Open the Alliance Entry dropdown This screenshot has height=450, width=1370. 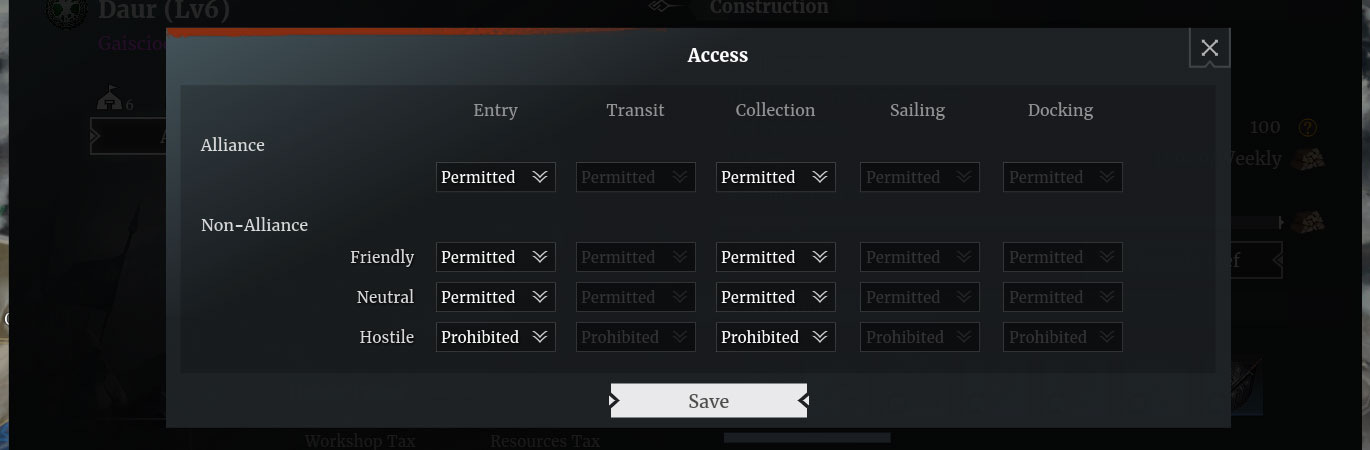click(496, 177)
